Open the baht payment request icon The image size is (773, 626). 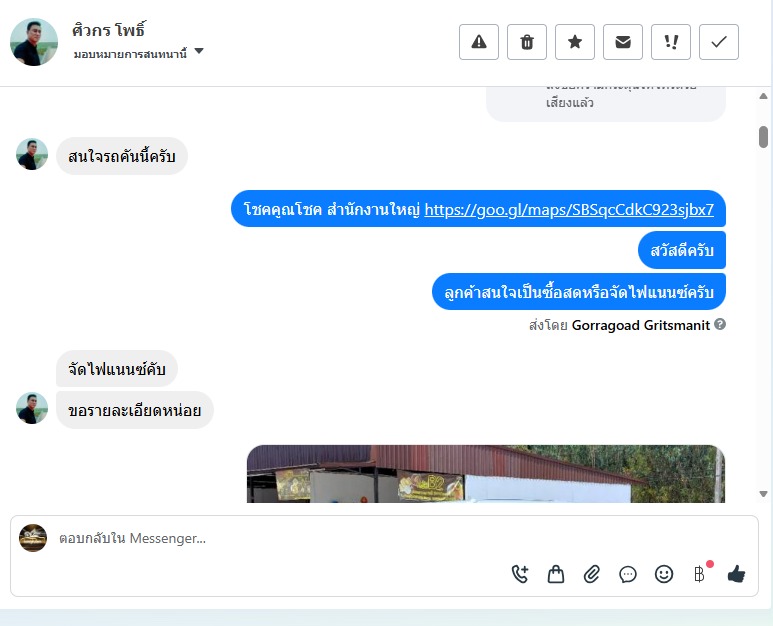pos(701,573)
